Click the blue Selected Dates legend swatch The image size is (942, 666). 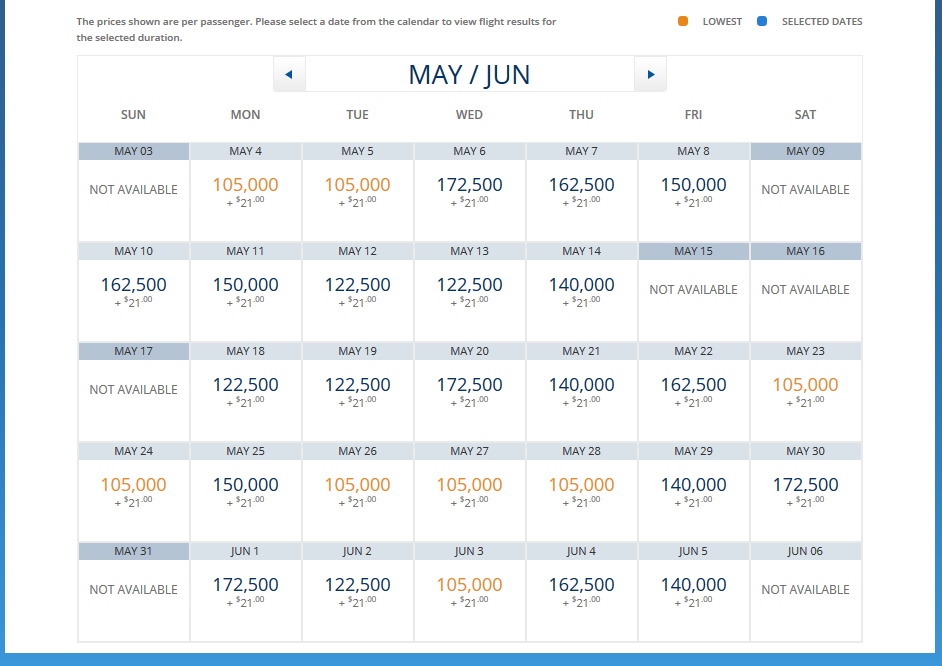(x=762, y=21)
